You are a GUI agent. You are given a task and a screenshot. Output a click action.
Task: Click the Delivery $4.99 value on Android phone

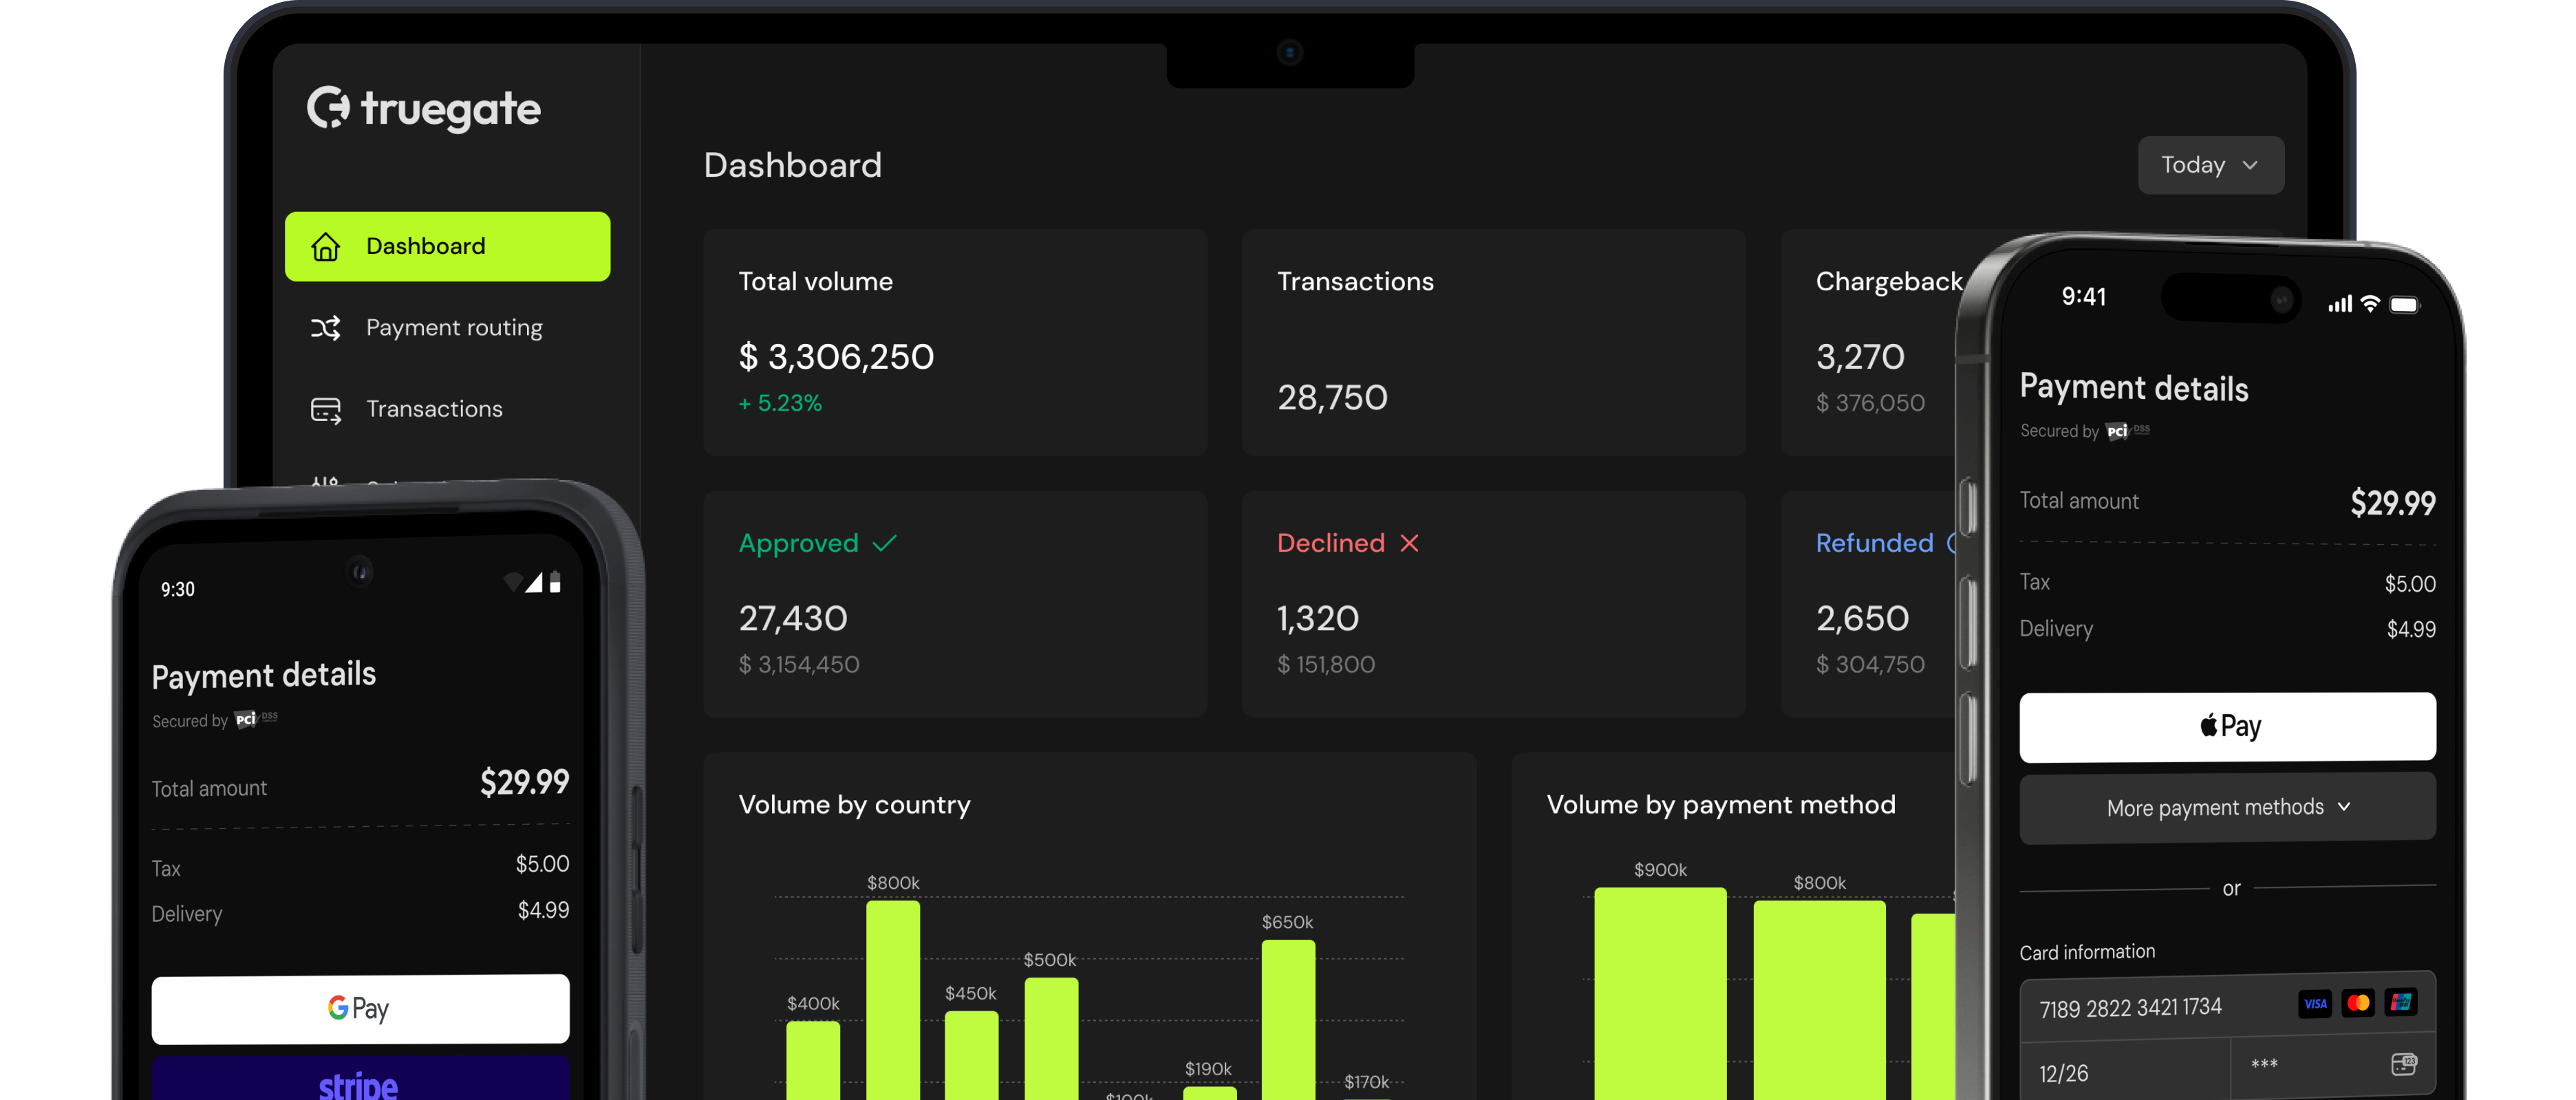click(x=543, y=910)
